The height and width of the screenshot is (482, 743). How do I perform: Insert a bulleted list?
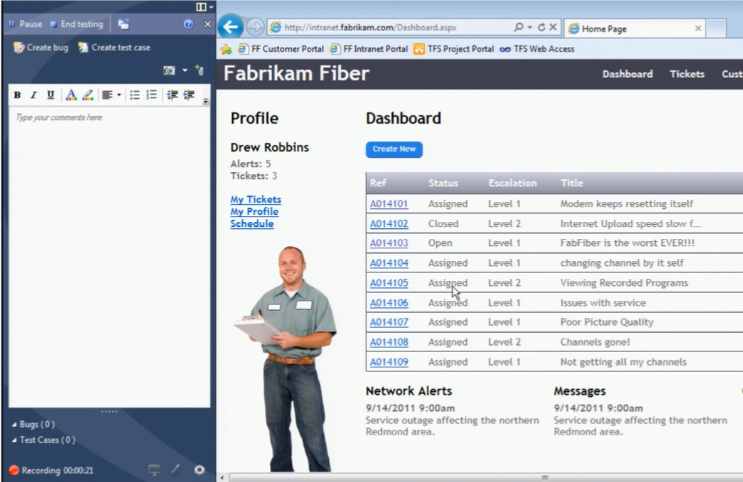tap(135, 95)
